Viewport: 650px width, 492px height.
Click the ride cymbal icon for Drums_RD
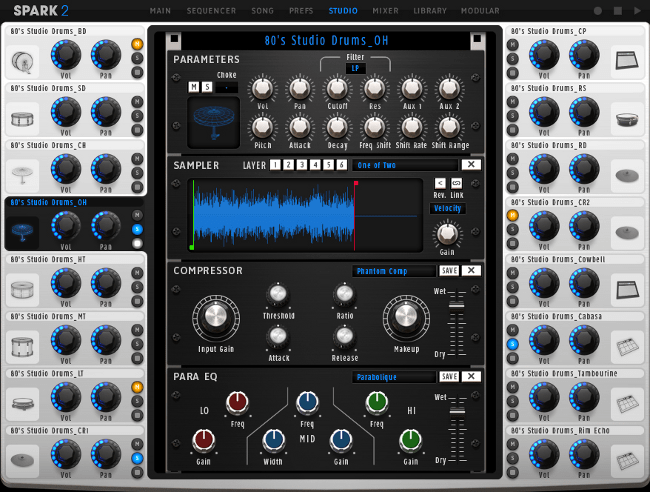tap(626, 175)
